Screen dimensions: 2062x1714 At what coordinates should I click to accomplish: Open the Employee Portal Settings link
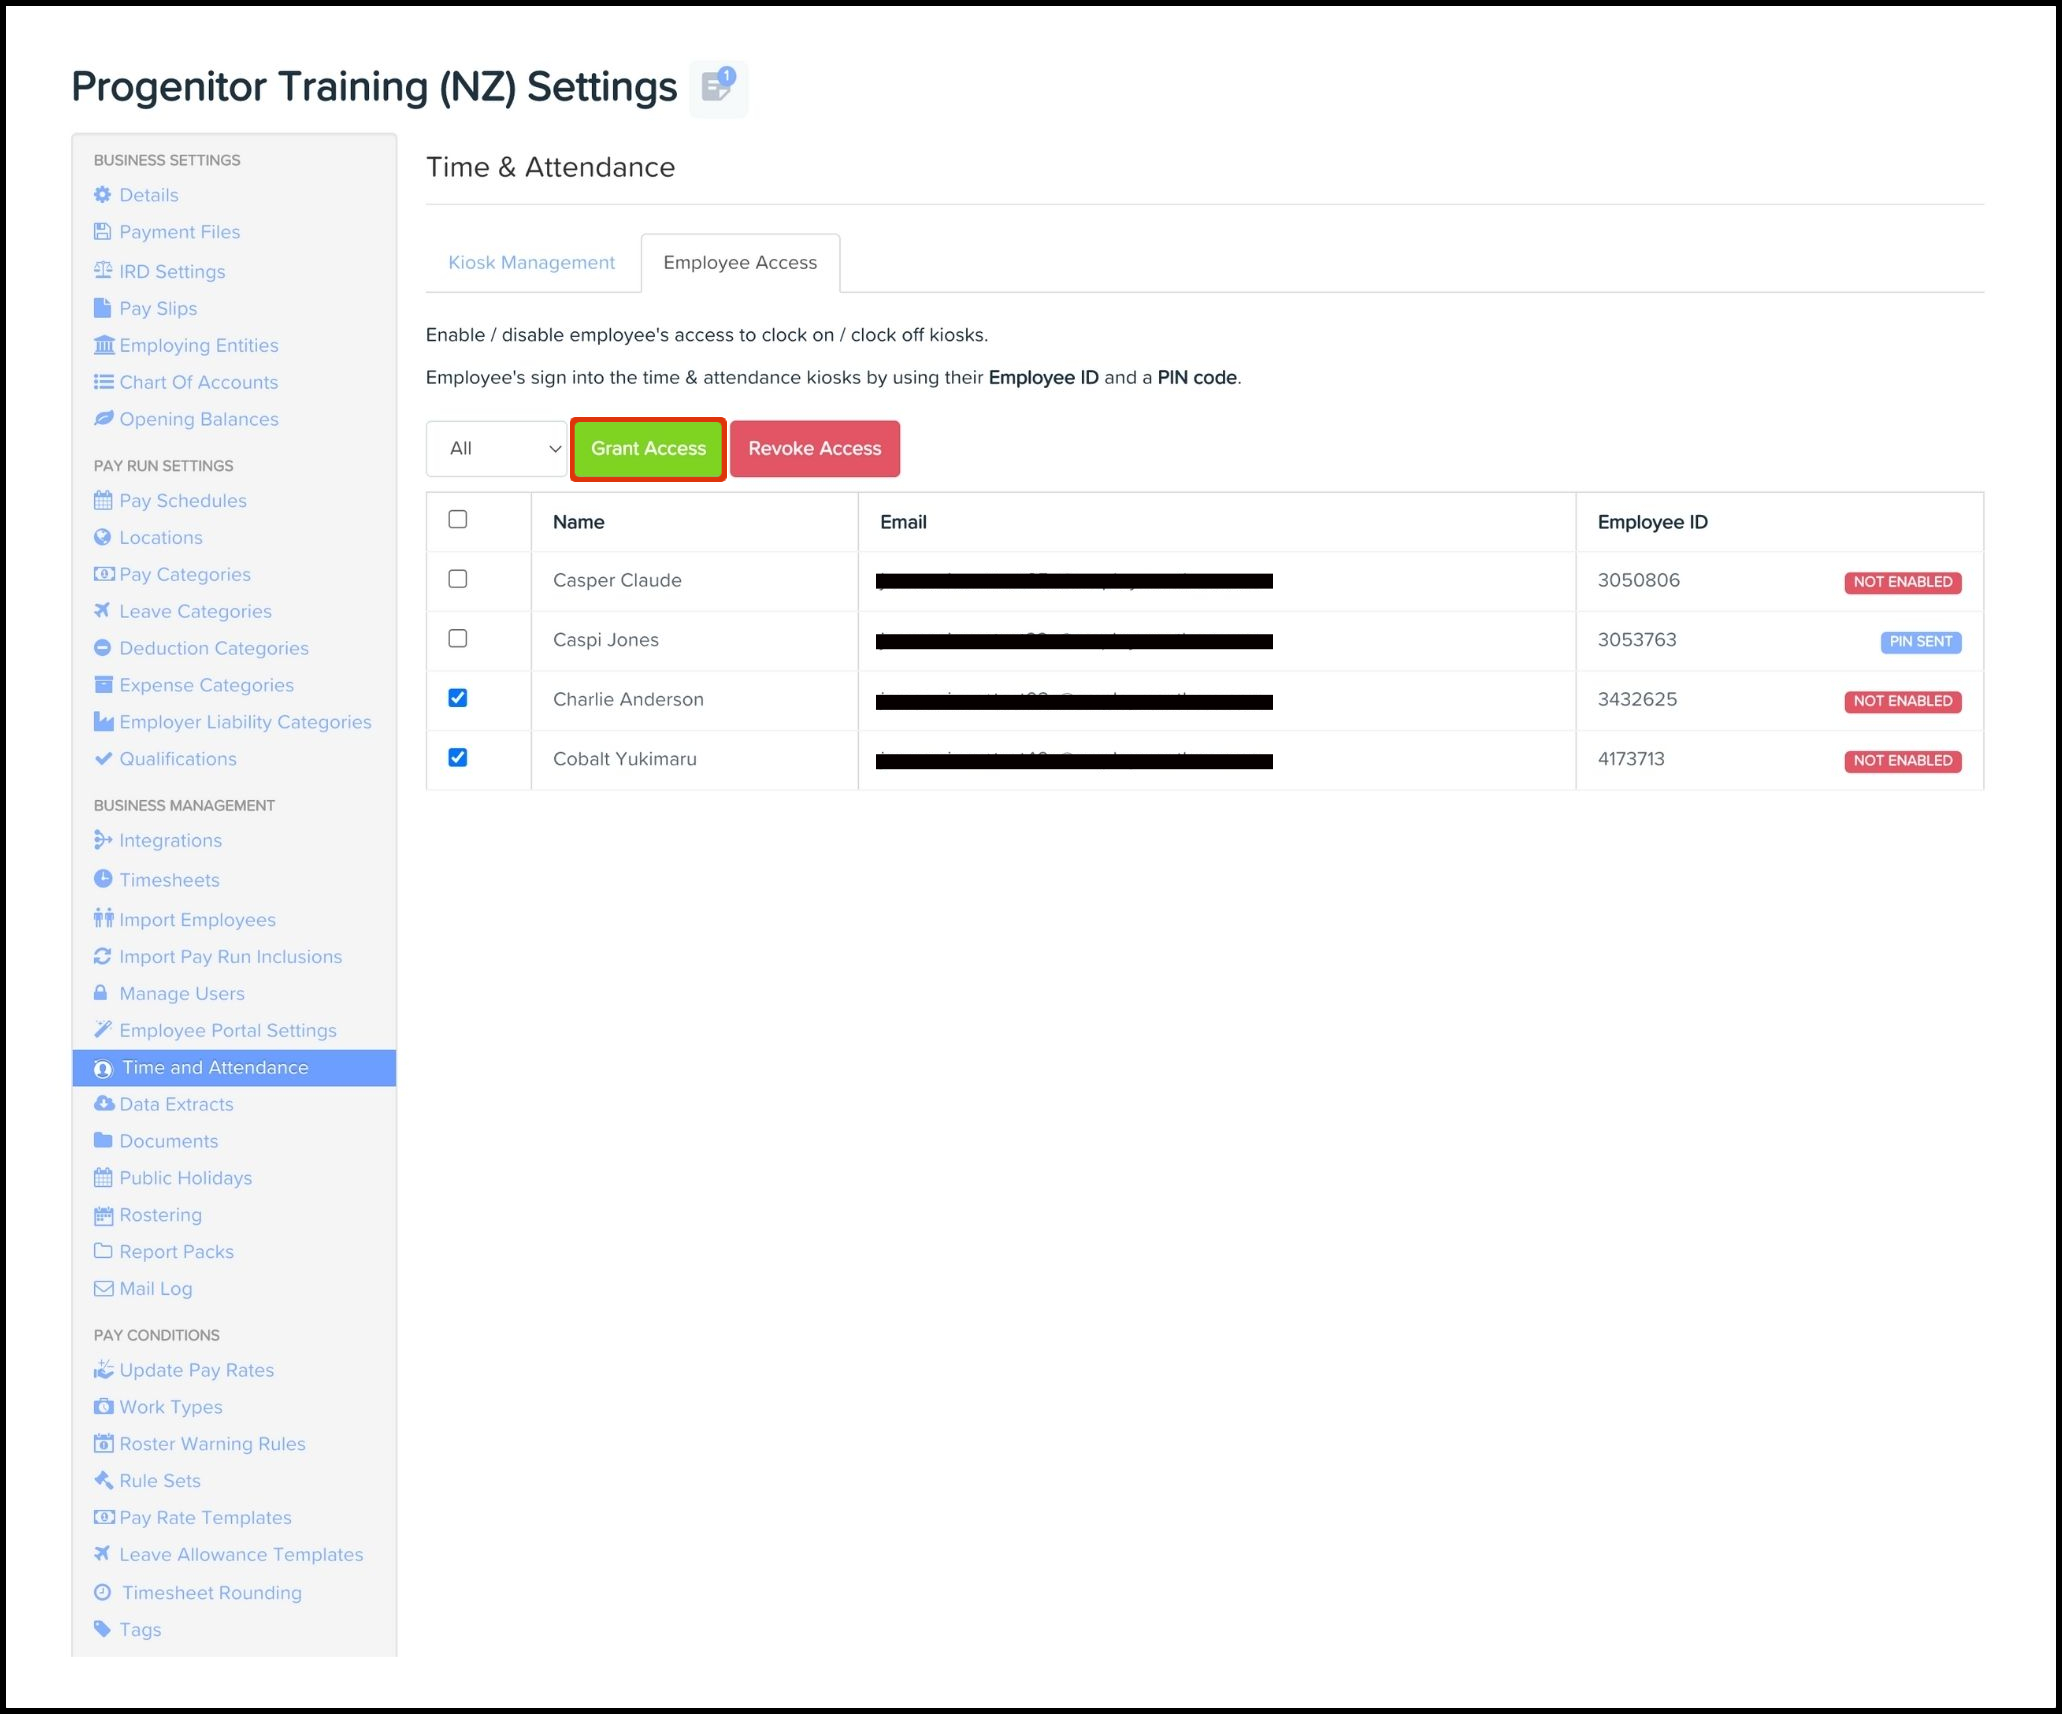[x=227, y=1030]
